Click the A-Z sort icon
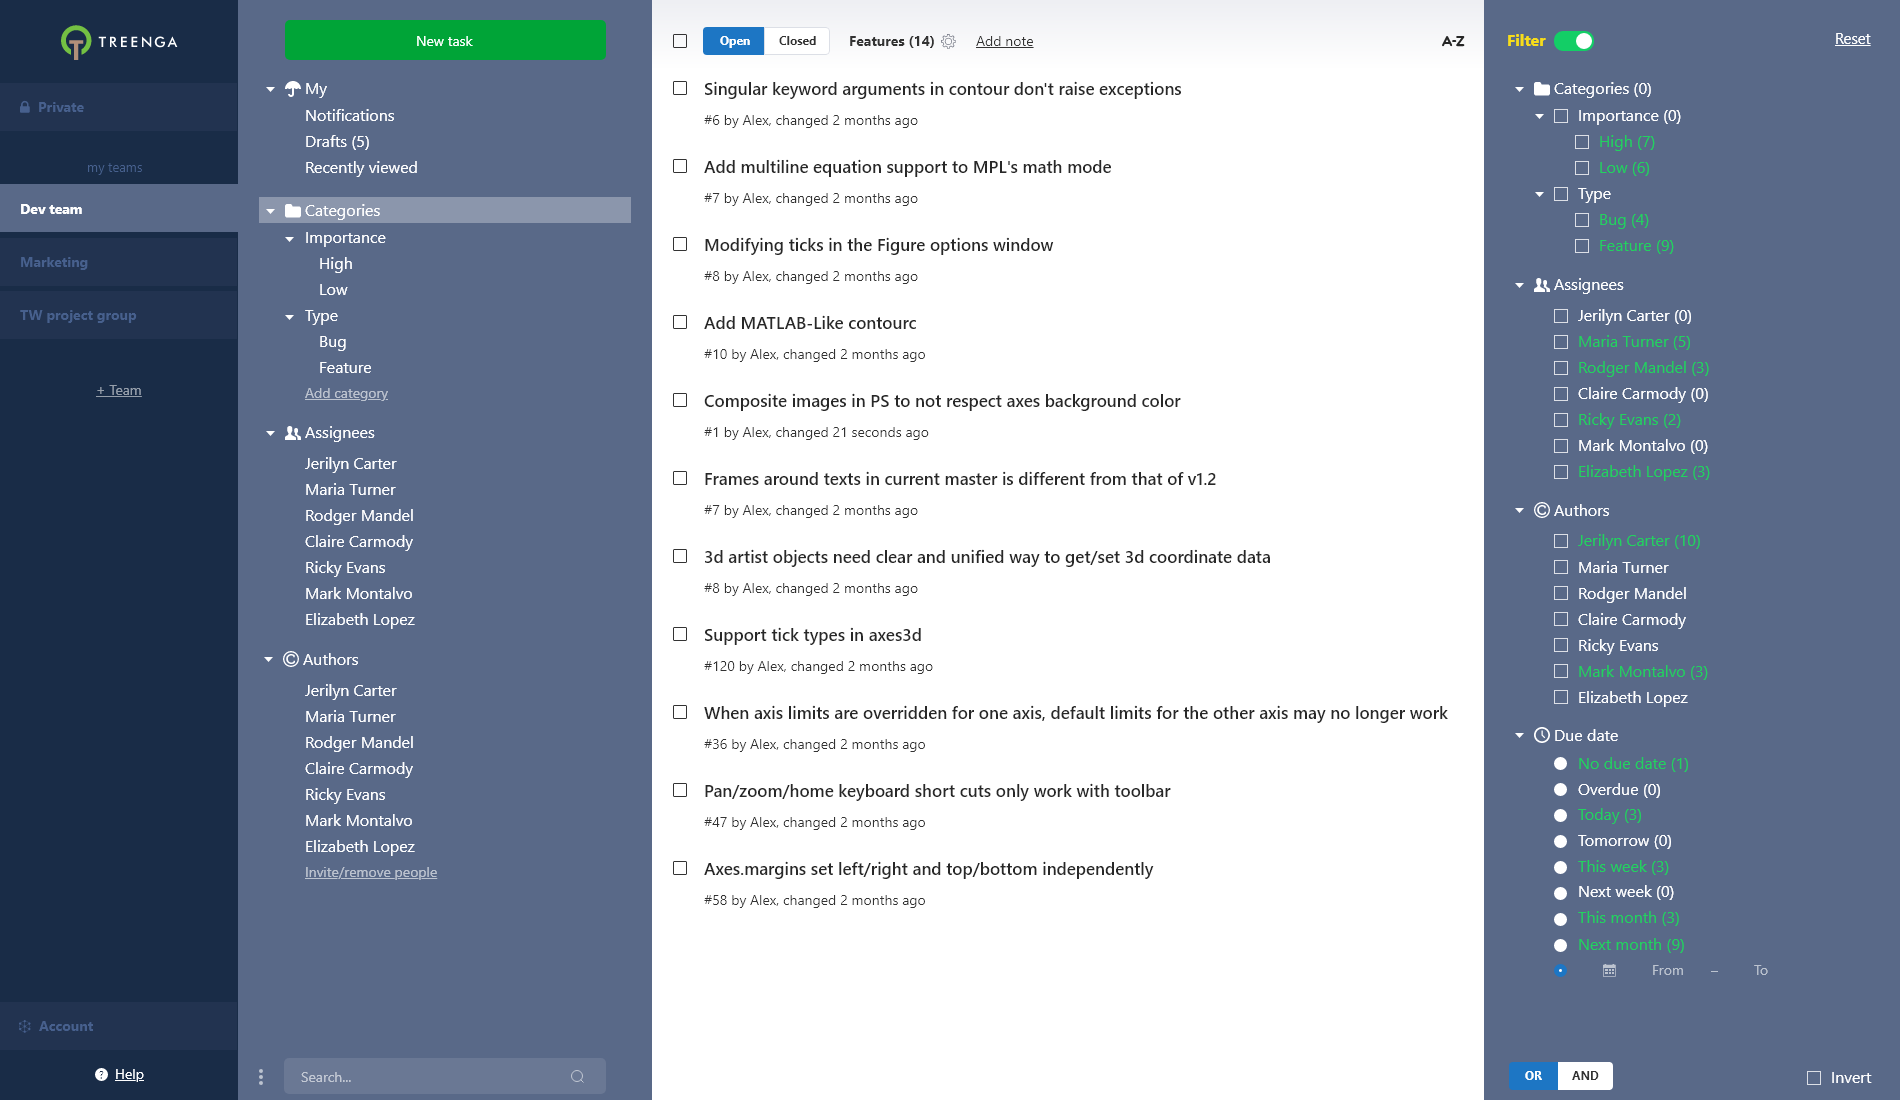The image size is (1900, 1100). pyautogui.click(x=1453, y=41)
